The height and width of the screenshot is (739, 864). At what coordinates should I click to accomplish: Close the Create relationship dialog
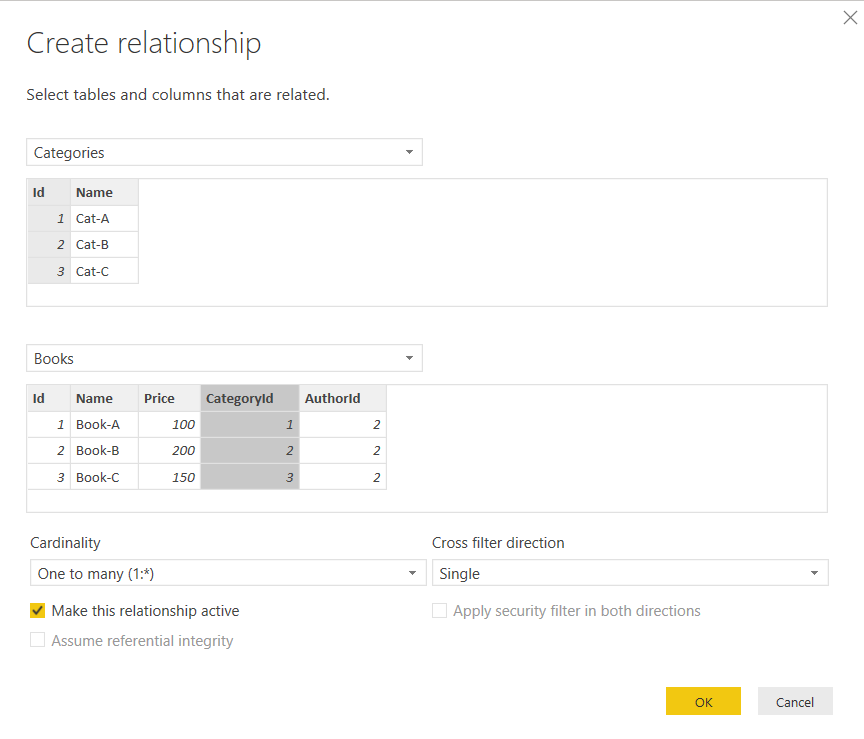tap(850, 17)
